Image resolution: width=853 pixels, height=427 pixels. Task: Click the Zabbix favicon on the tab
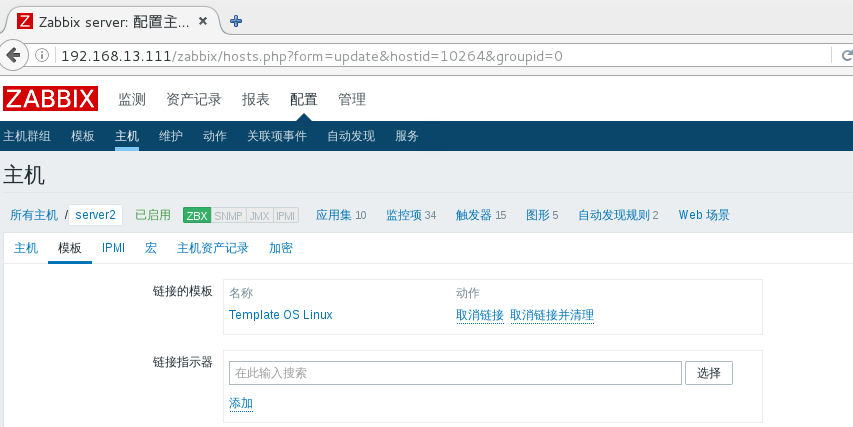click(24, 21)
